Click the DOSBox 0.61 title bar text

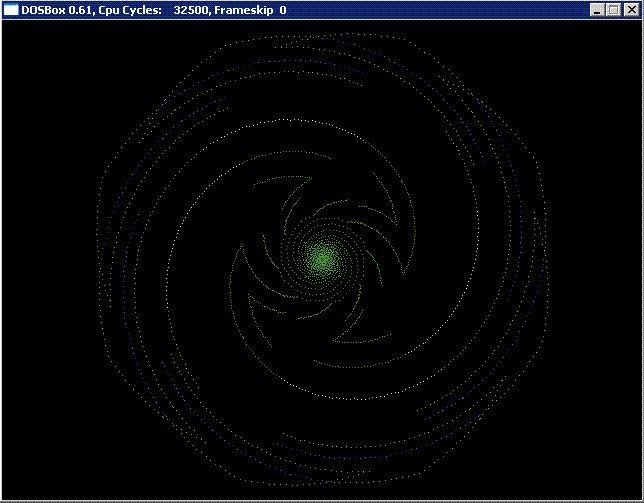pyautogui.click(x=154, y=10)
